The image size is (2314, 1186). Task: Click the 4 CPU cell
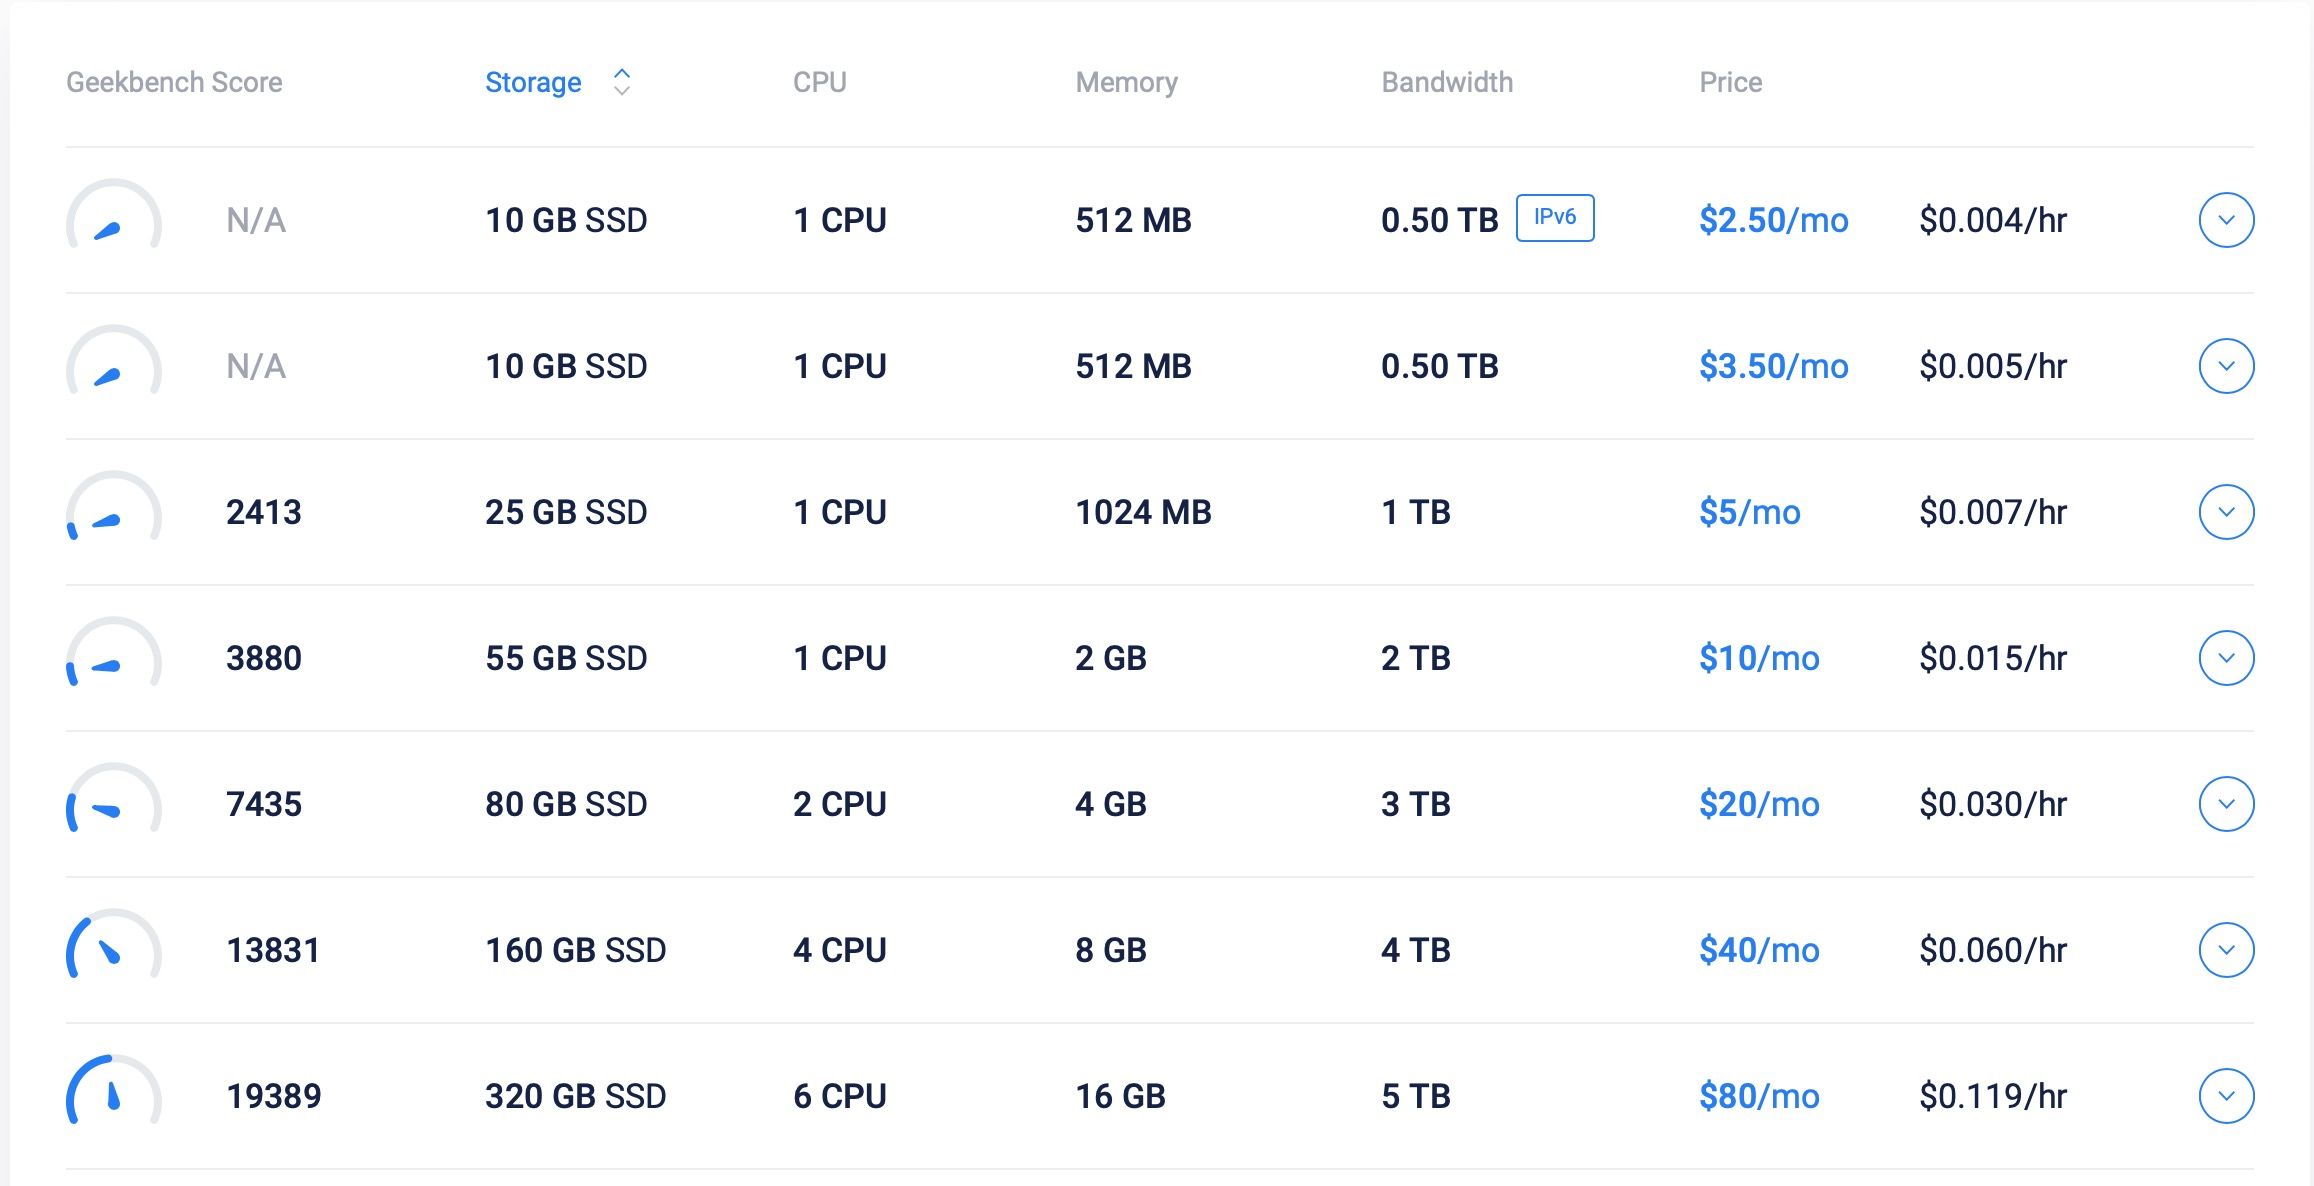[840, 950]
